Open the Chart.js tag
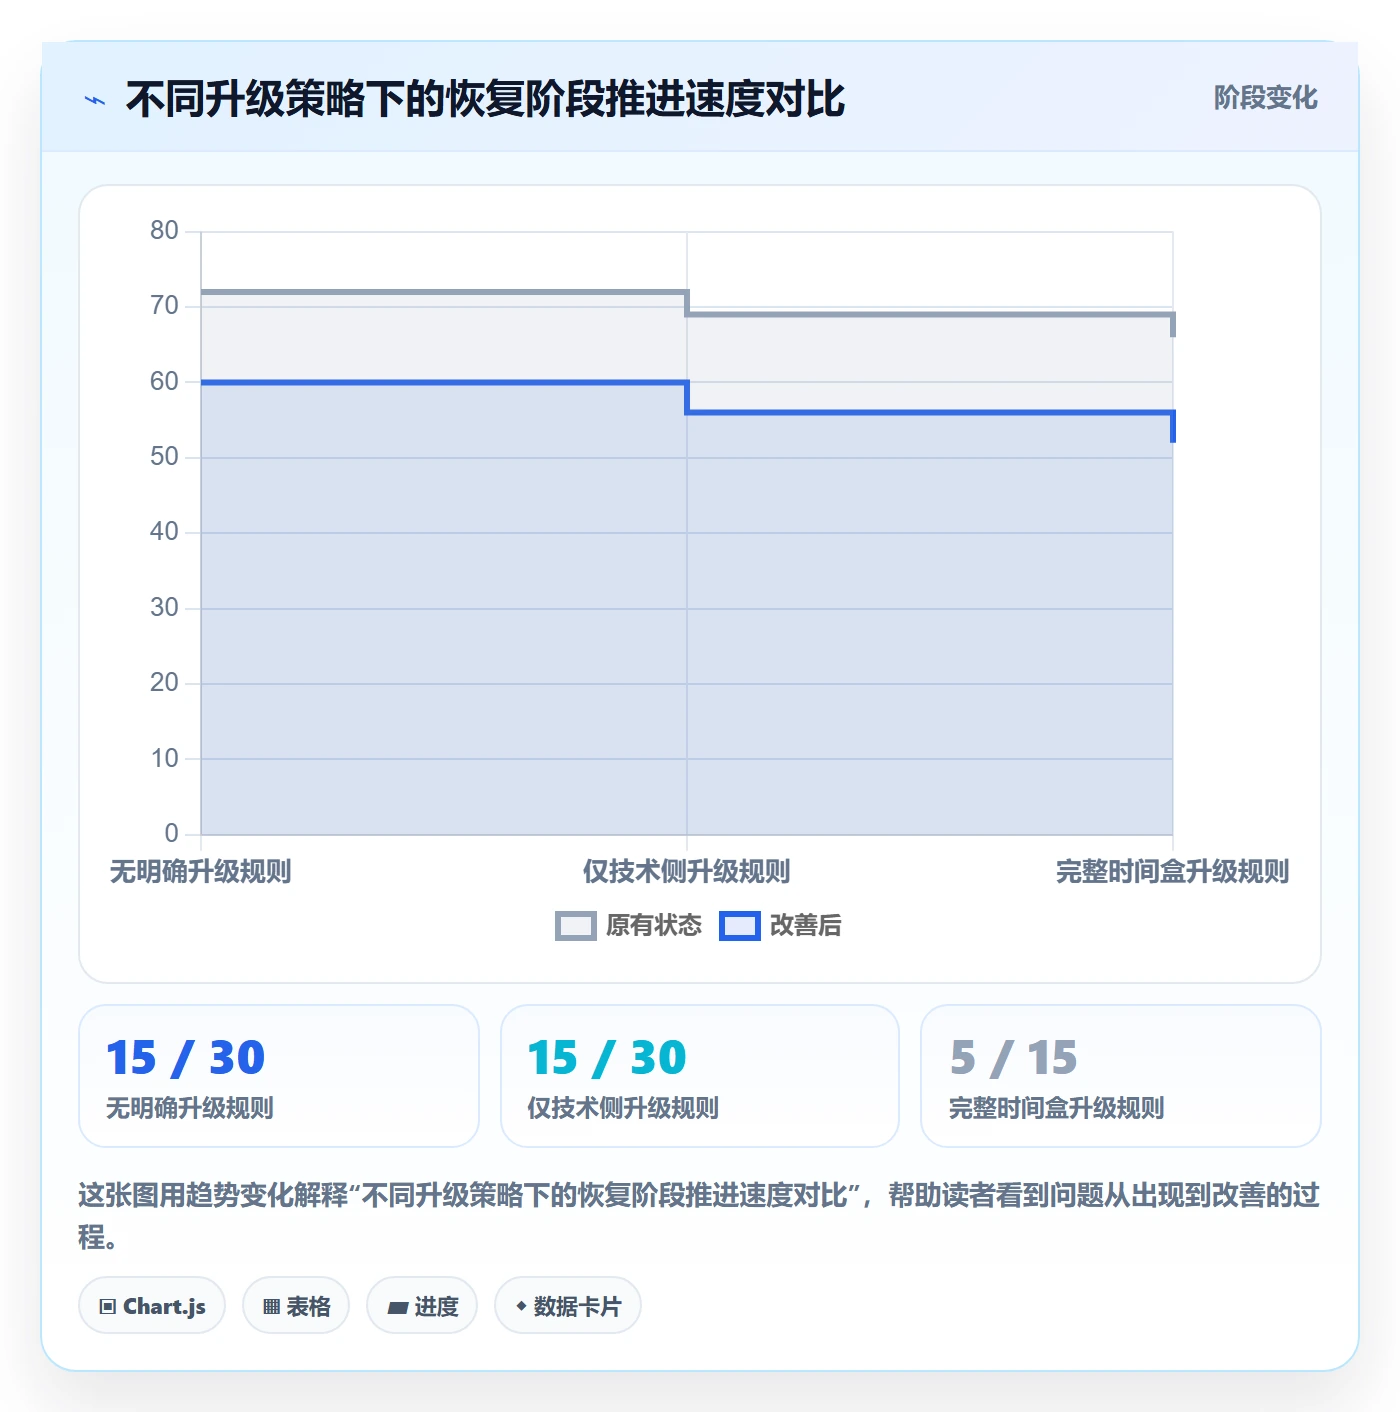1400x1412 pixels. pyautogui.click(x=152, y=1306)
